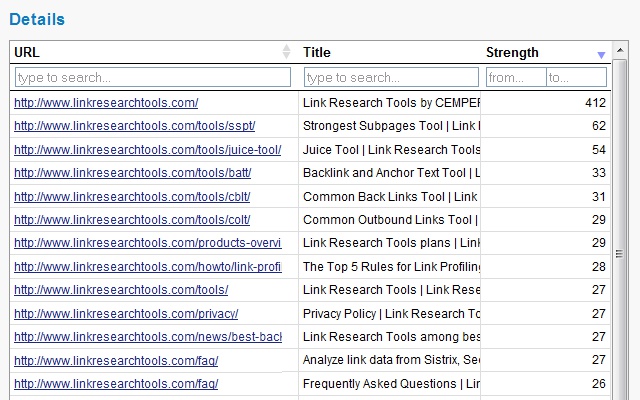Image resolution: width=640 pixels, height=400 pixels.
Task: Open the /products-overvi link
Action: 148,243
